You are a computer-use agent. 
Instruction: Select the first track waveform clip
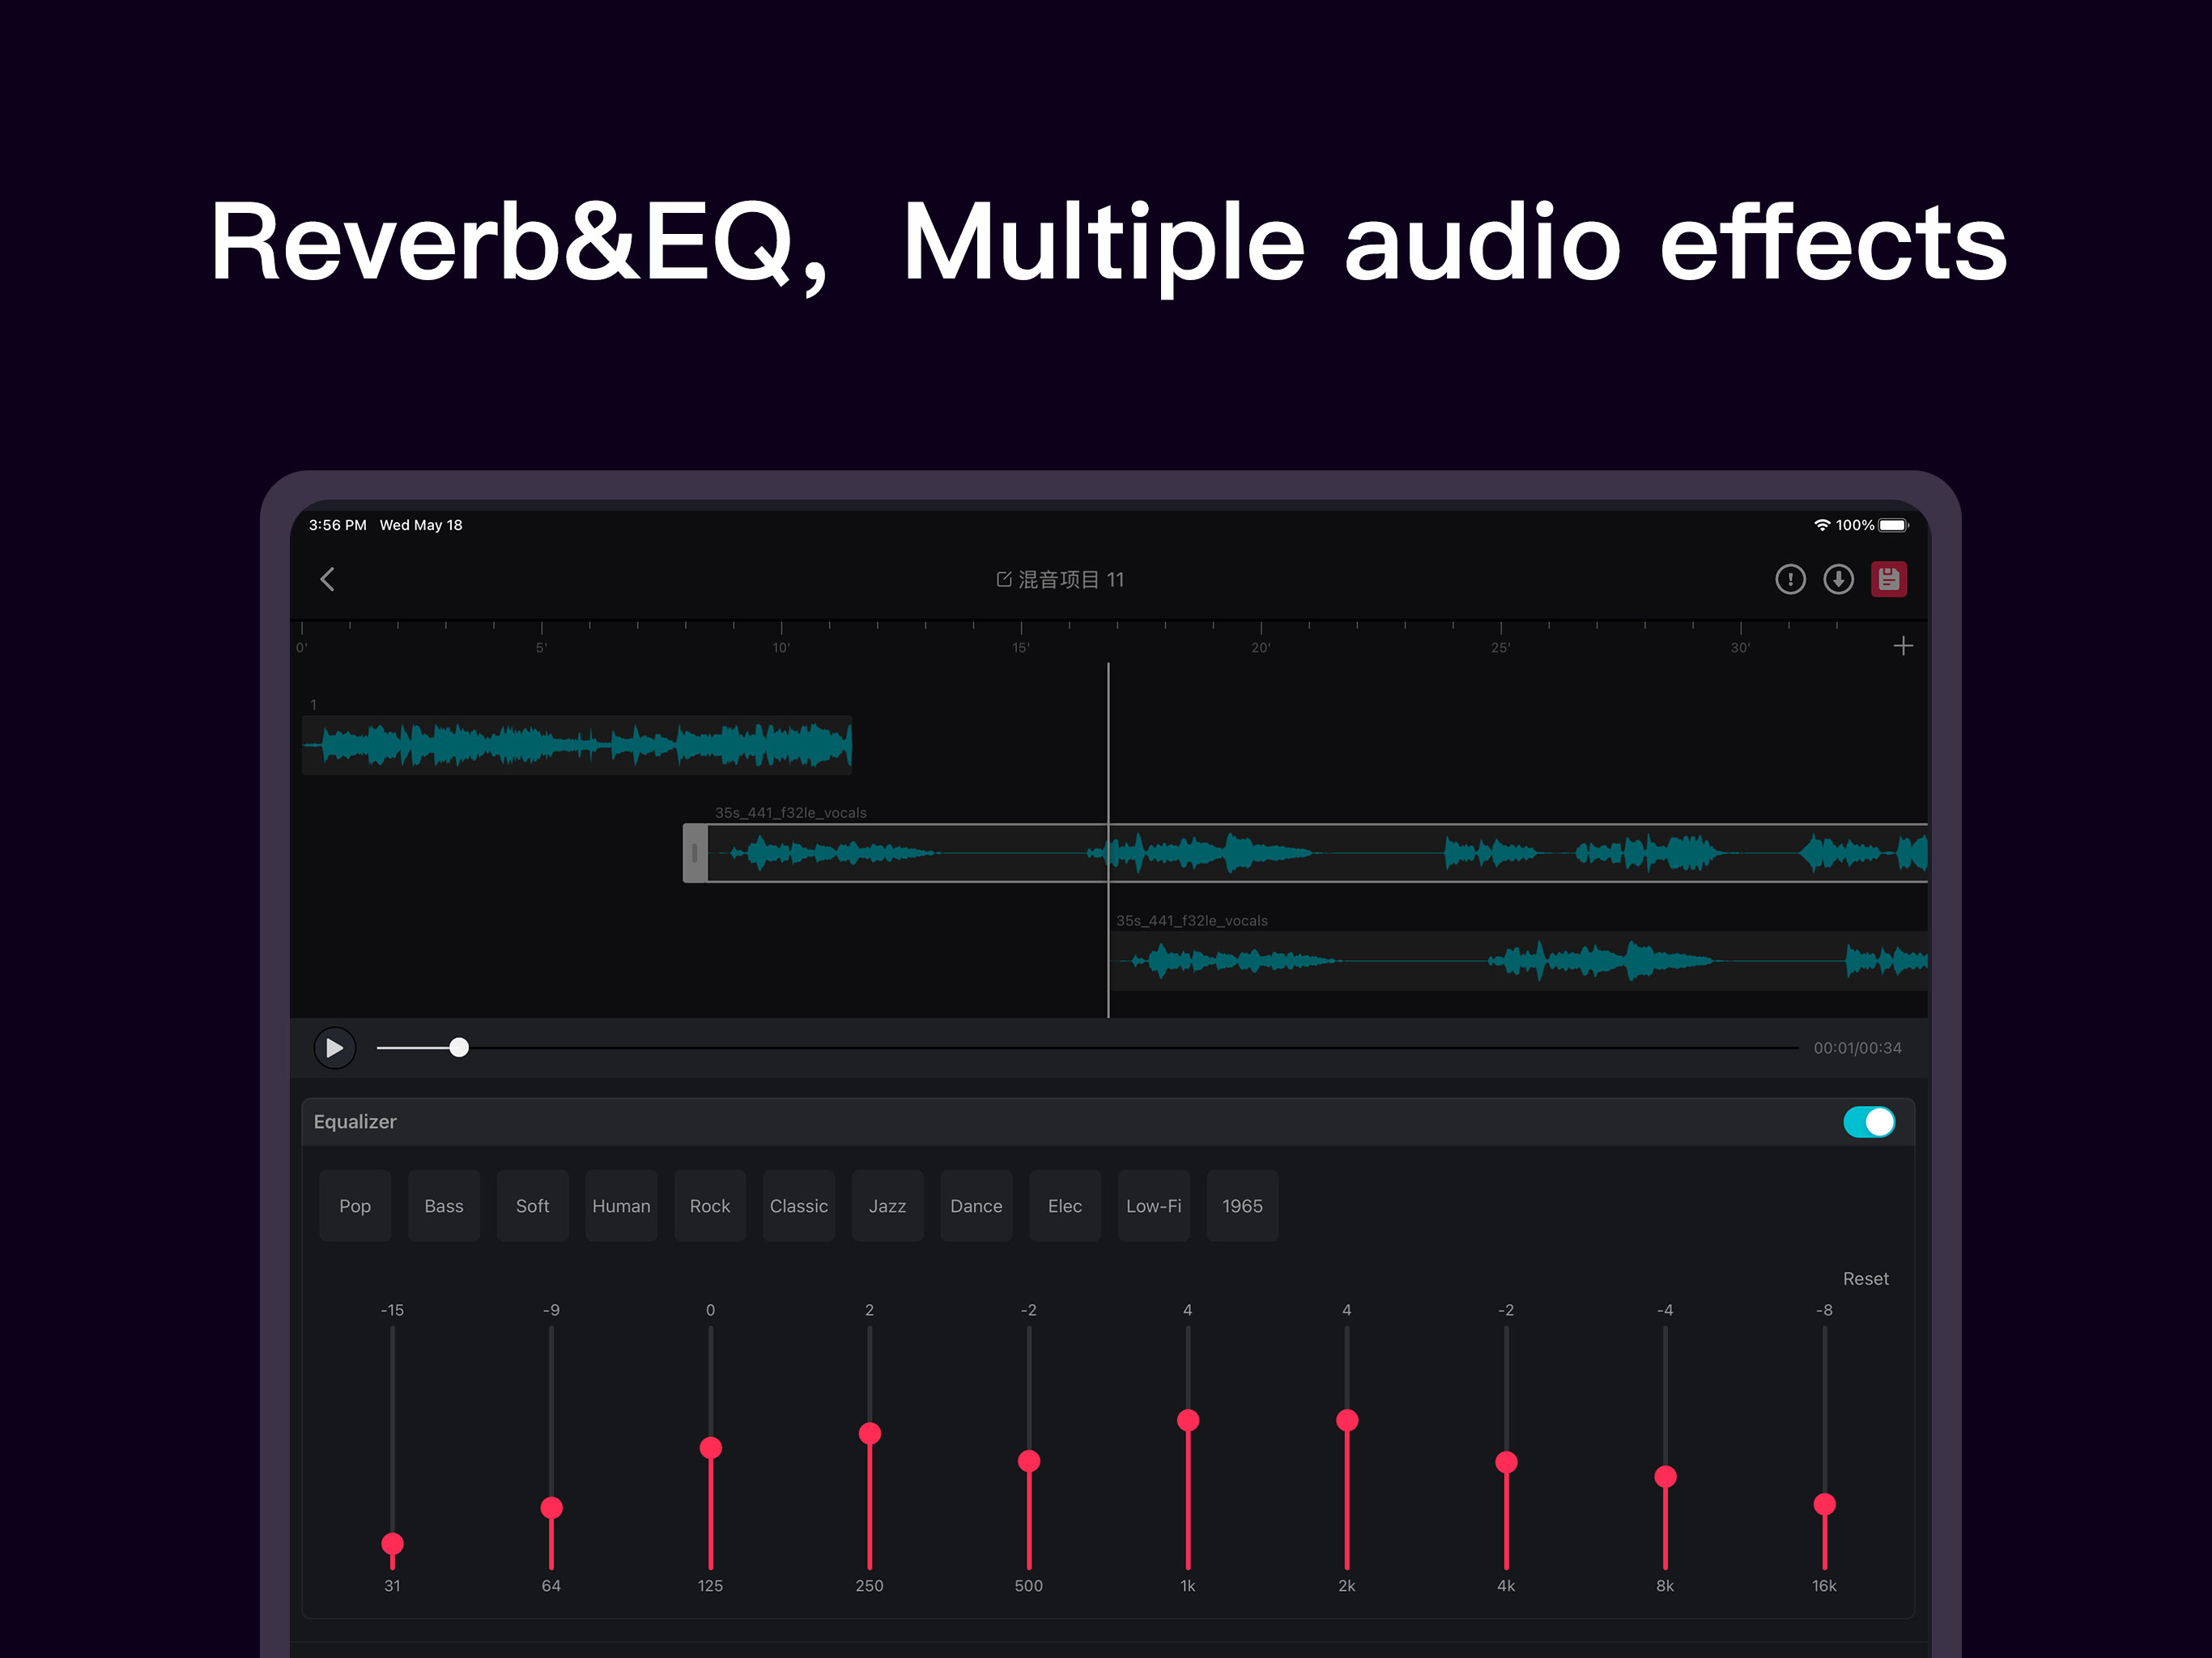(577, 745)
